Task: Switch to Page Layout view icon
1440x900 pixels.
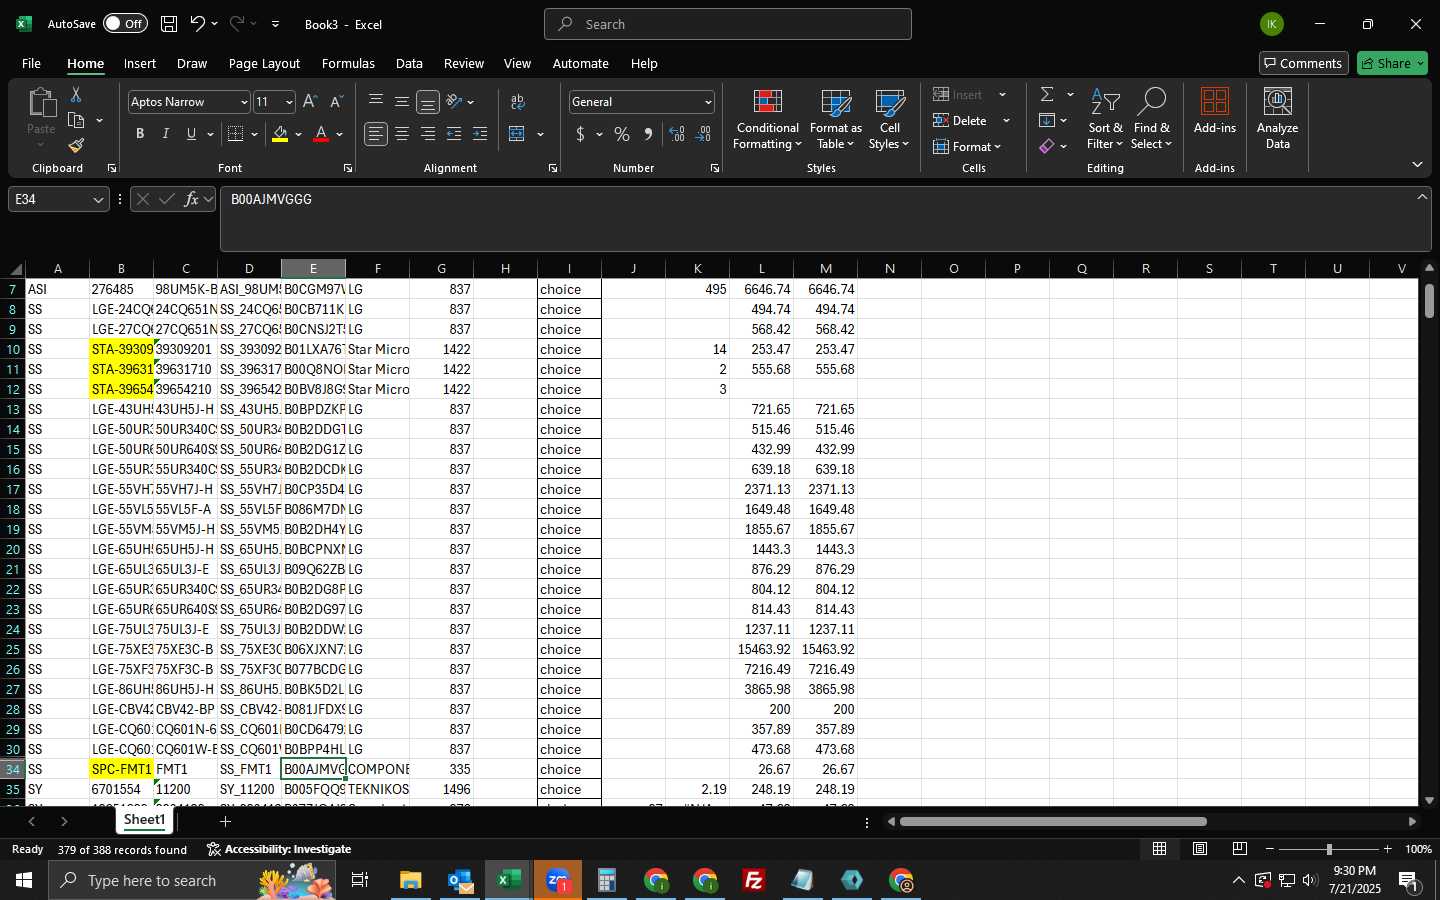Action: click(1200, 849)
